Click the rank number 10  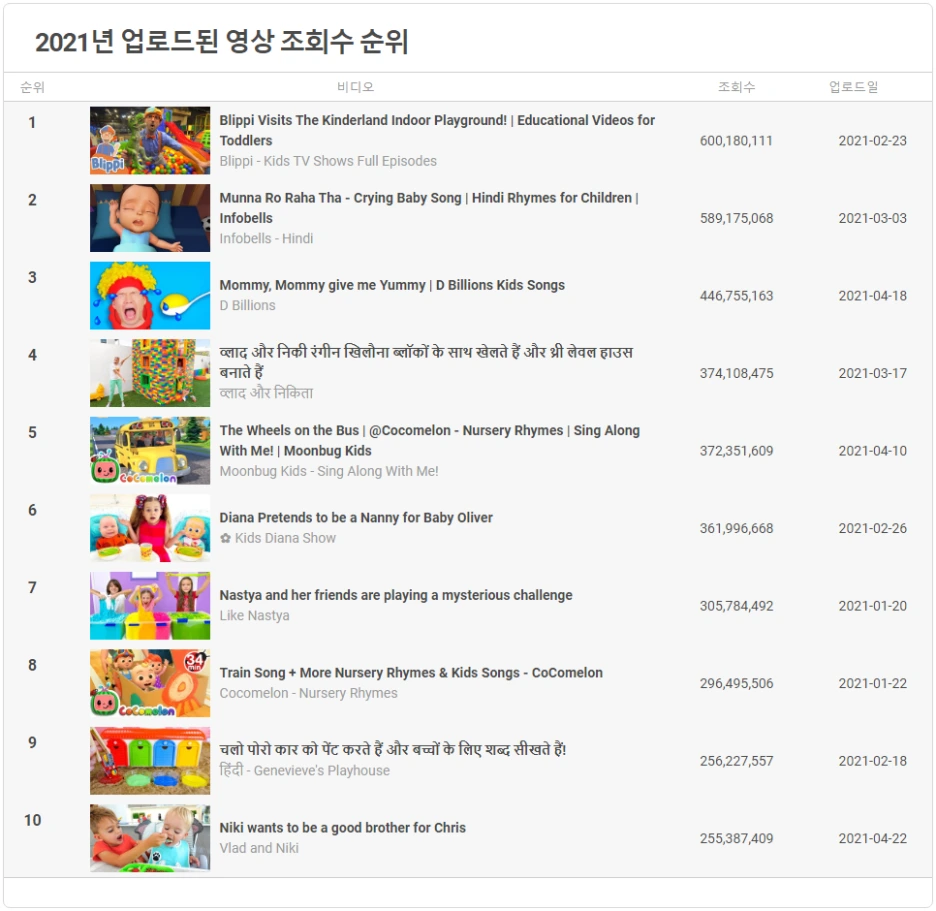32,821
